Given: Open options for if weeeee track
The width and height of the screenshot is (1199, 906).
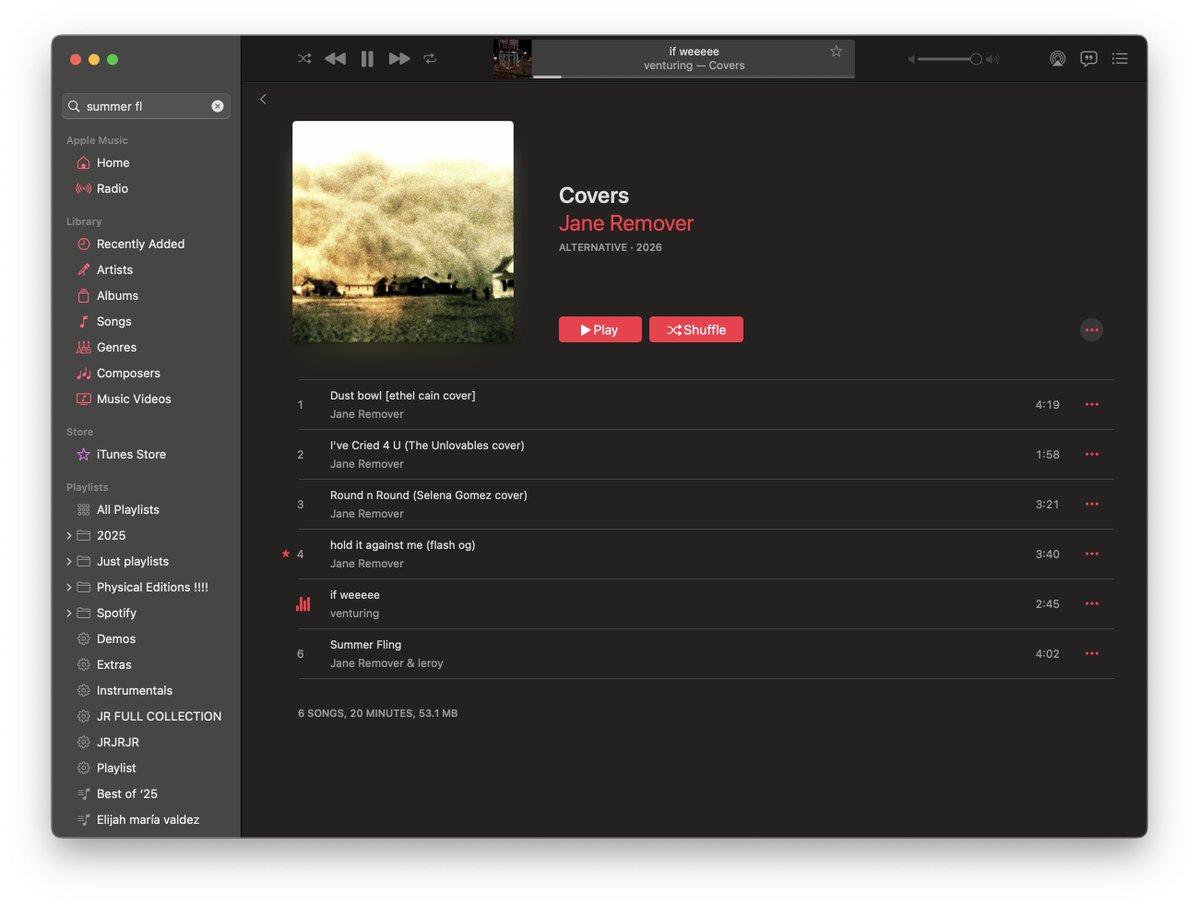Looking at the screenshot, I should [1092, 604].
